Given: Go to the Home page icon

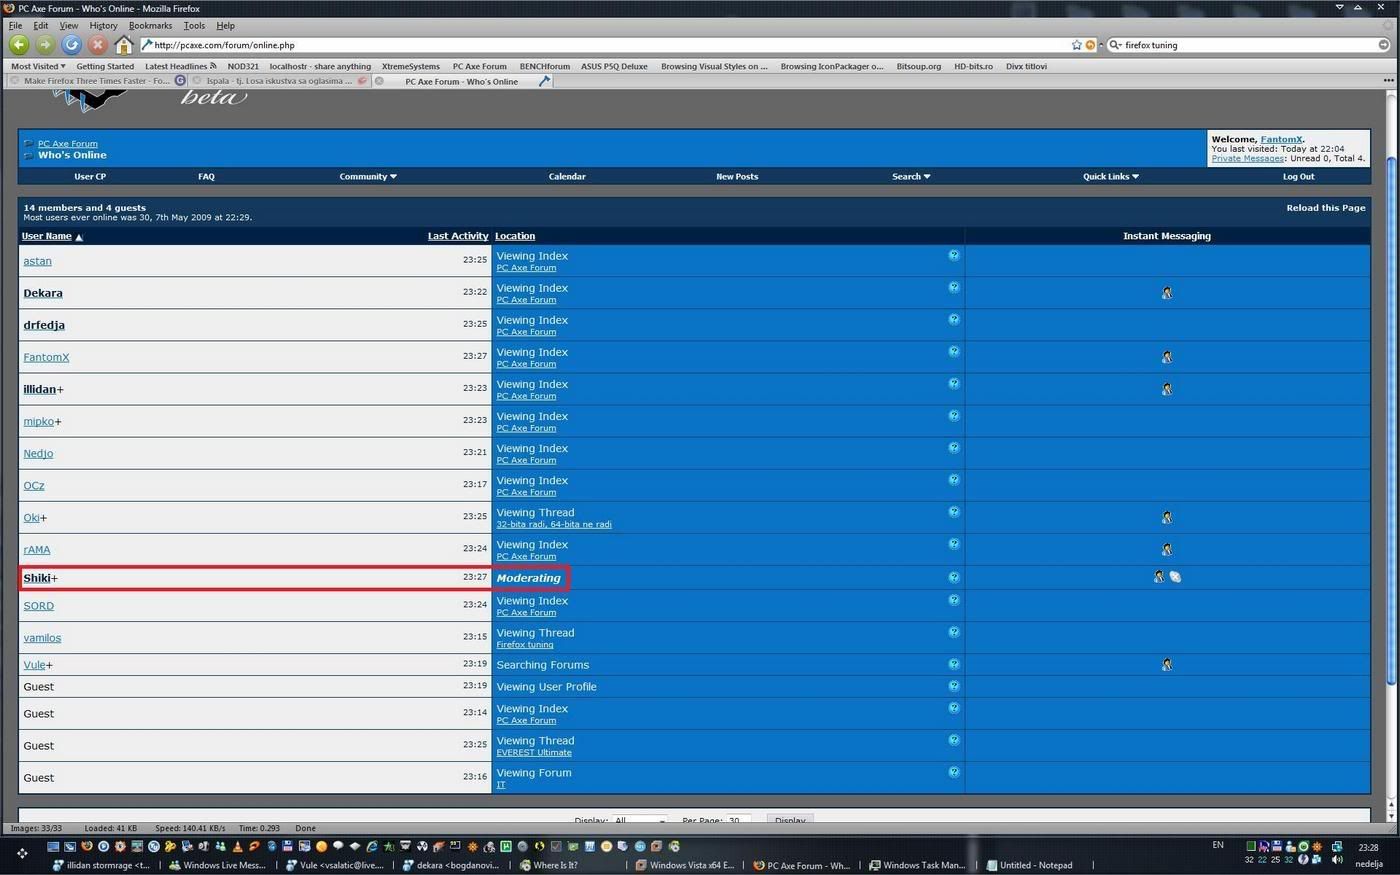Looking at the screenshot, I should point(123,44).
